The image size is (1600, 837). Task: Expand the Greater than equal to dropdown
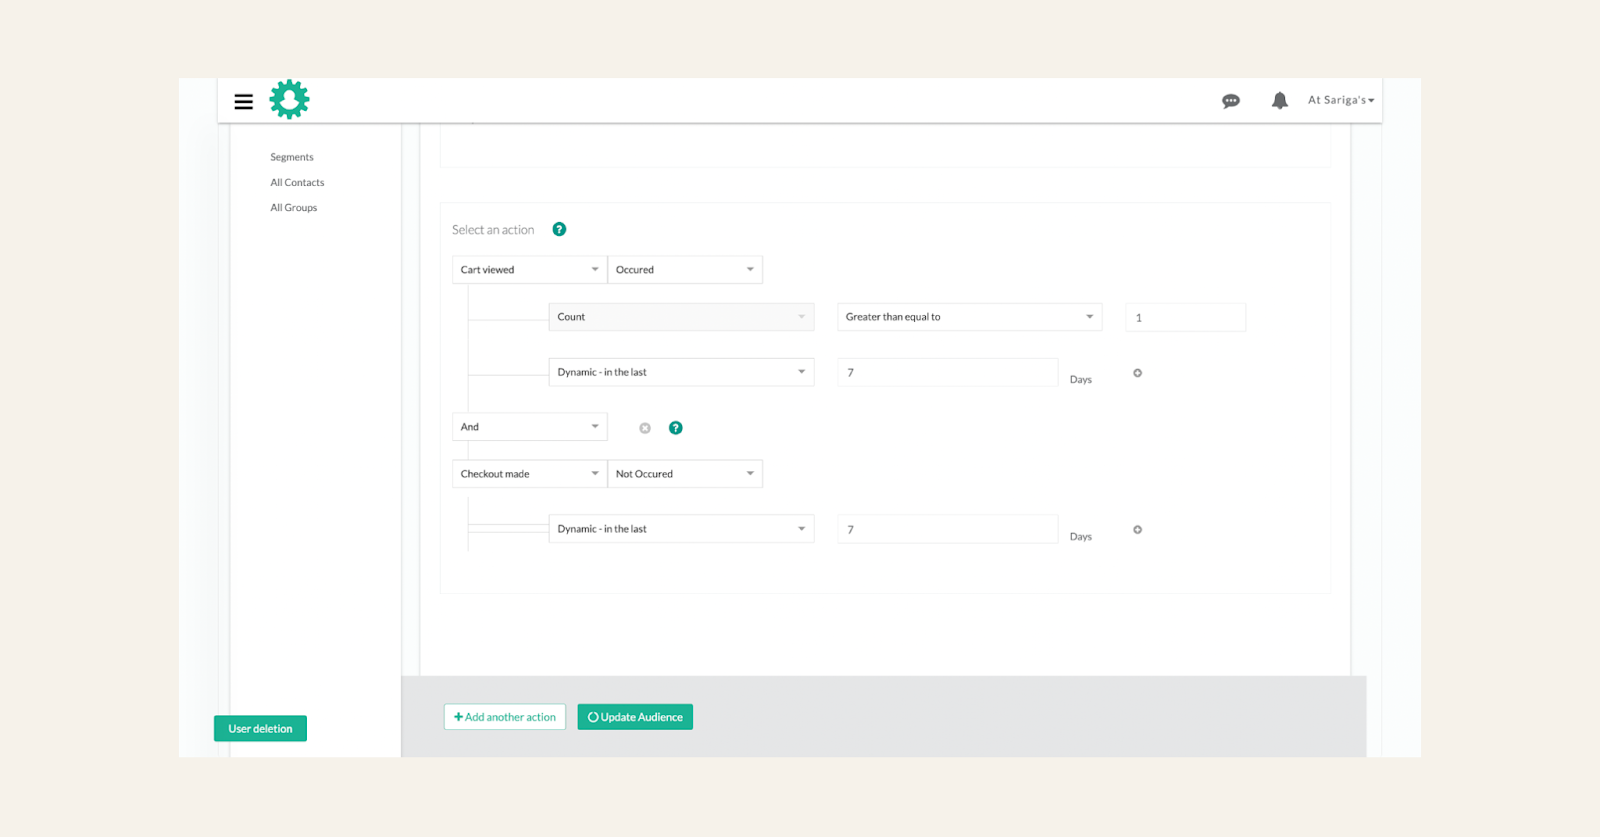[x=969, y=317]
